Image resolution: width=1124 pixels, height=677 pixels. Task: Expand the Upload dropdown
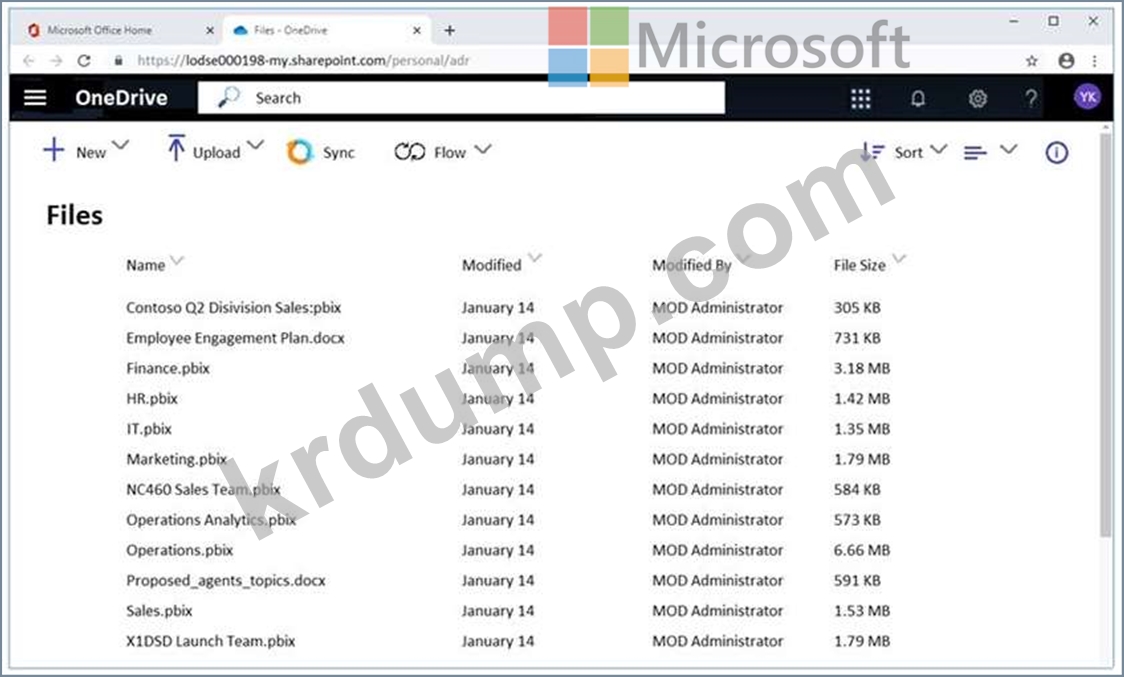[255, 146]
